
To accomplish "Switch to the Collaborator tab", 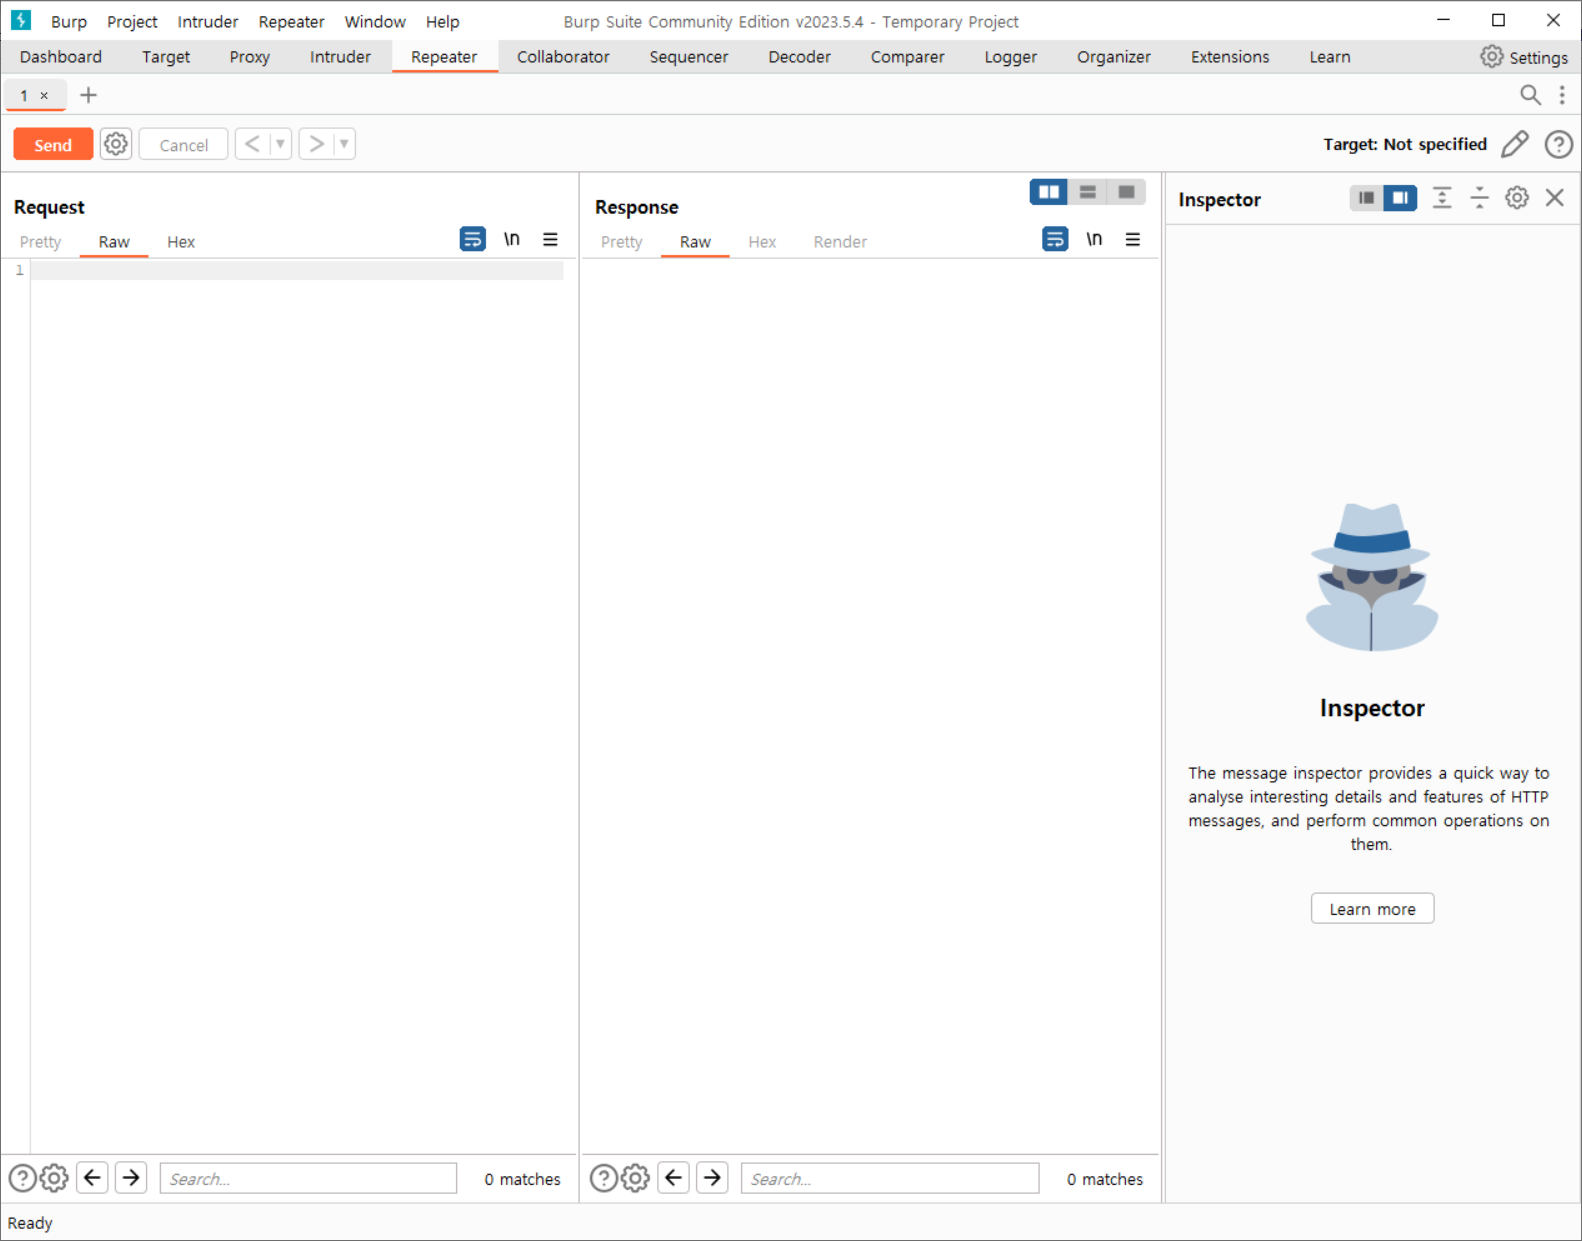I will (563, 57).
